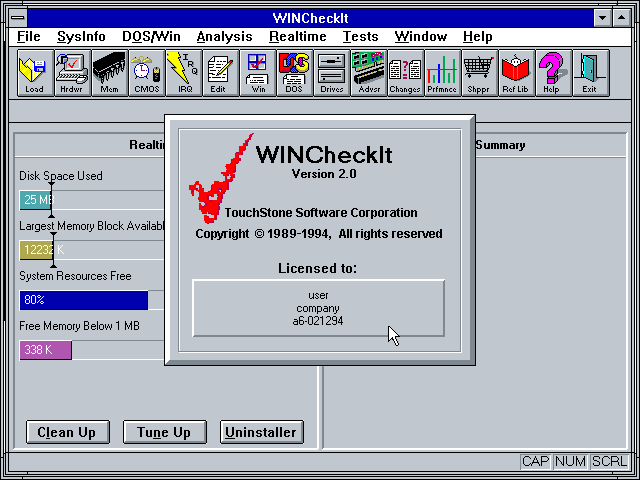Click the Disk Space Used 25 MB bar
This screenshot has height=480, width=640.
[x=92, y=200]
